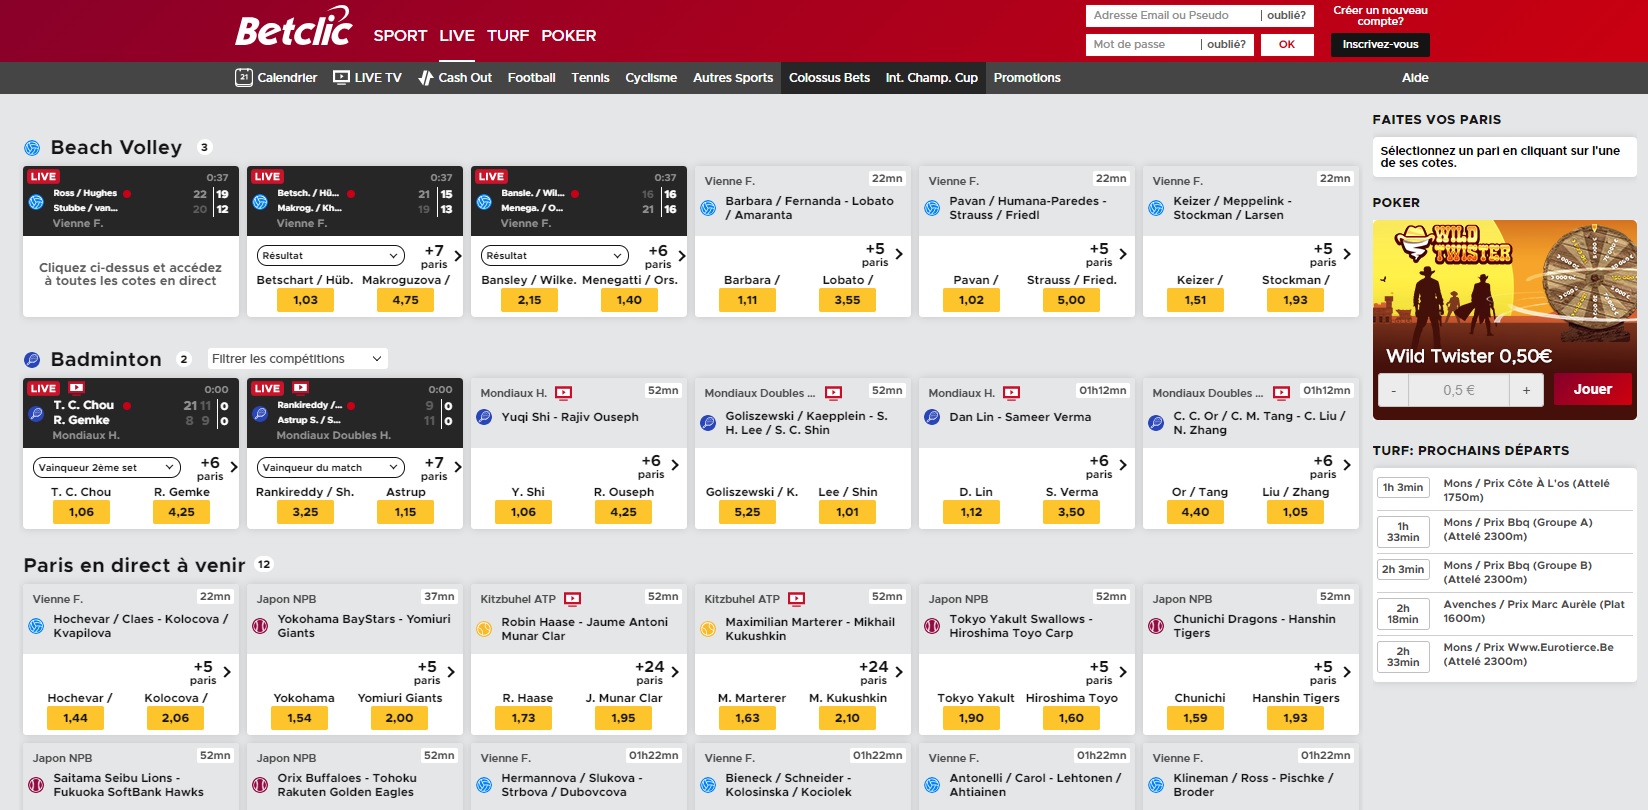The height and width of the screenshot is (810, 1648).
Task: Click stream icon on Robin Haase Kitzbuhel card
Action: coord(572,599)
